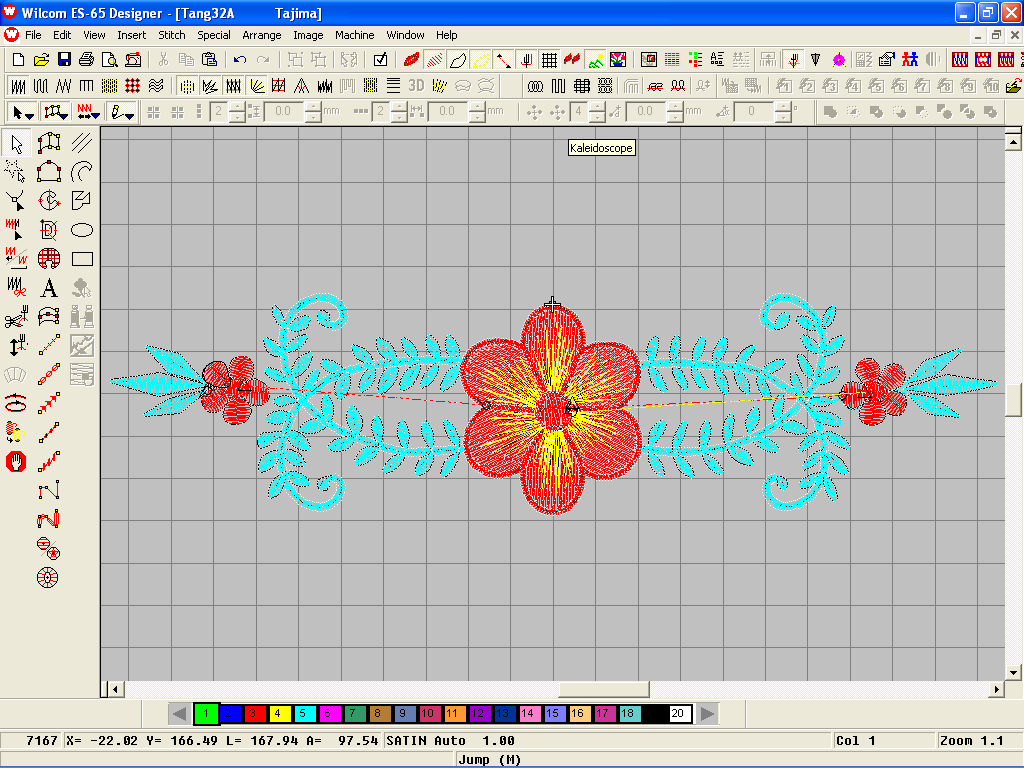Click the horizontal scrollbar thumb

pyautogui.click(x=603, y=689)
